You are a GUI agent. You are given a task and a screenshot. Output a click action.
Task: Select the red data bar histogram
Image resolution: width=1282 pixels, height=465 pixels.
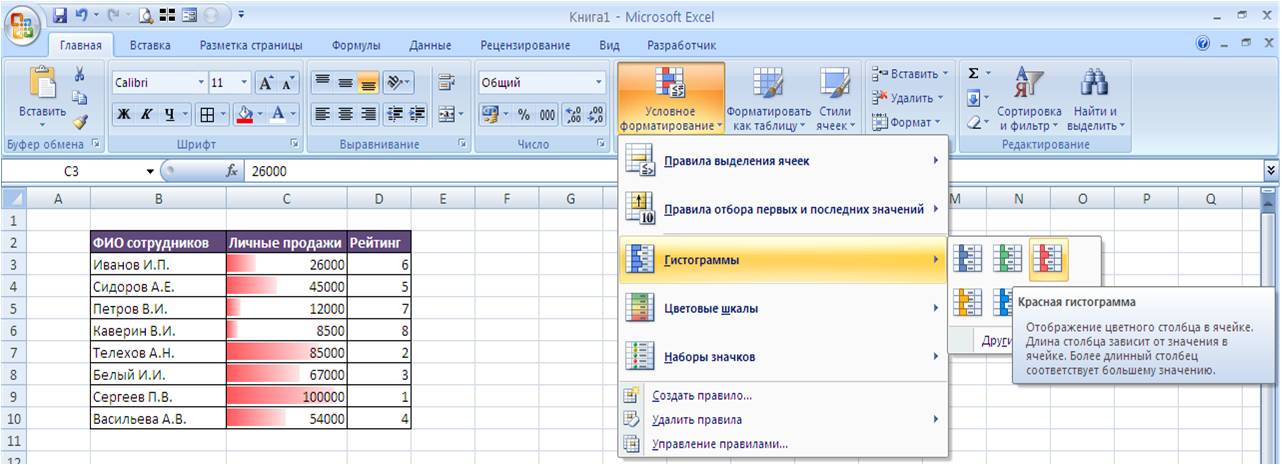click(1048, 259)
